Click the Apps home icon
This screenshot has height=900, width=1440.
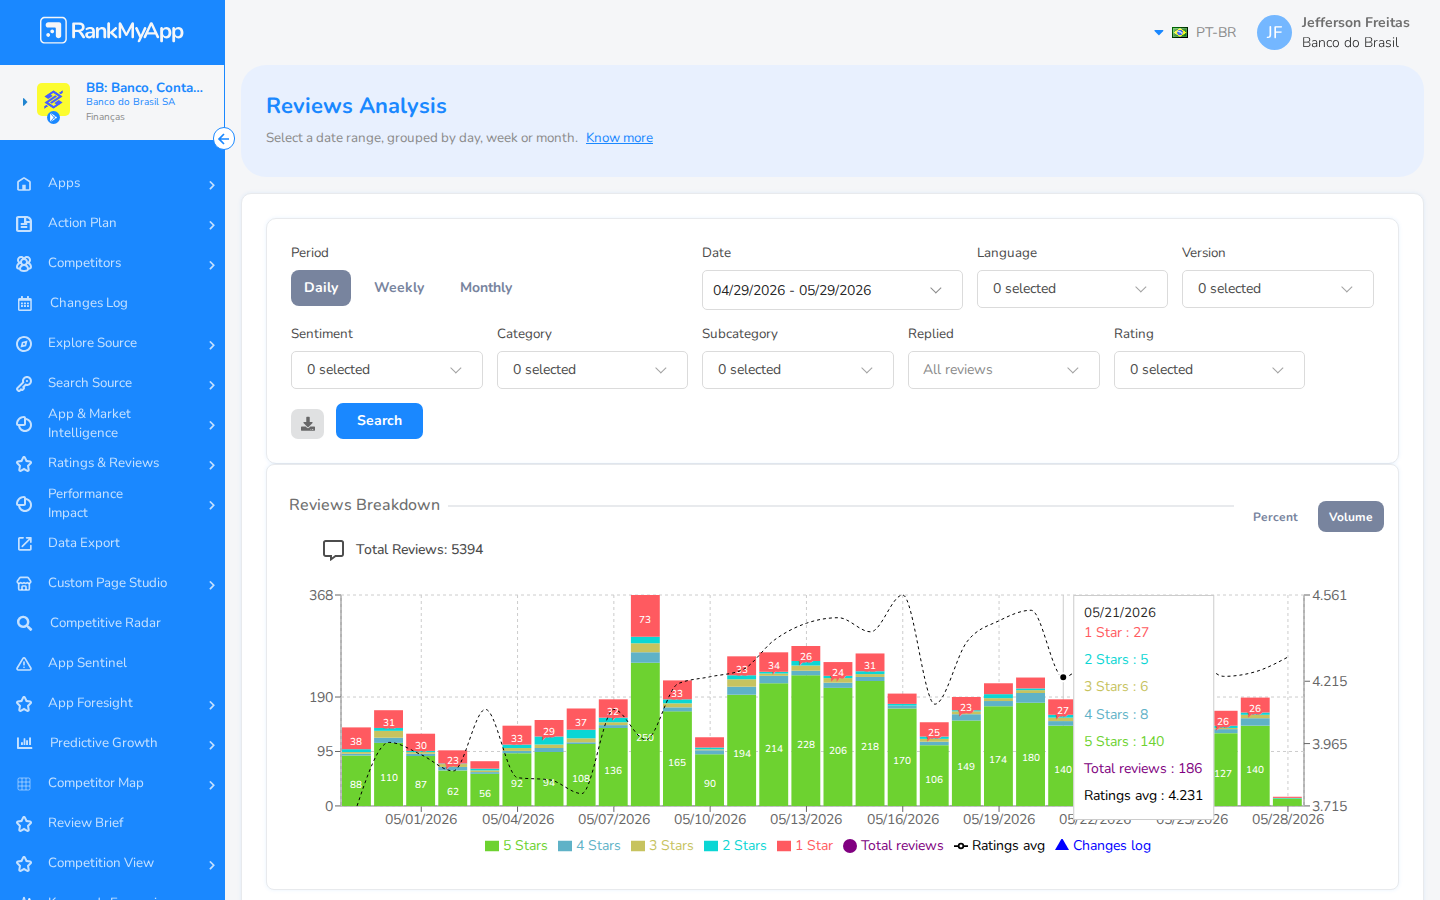pos(24,184)
